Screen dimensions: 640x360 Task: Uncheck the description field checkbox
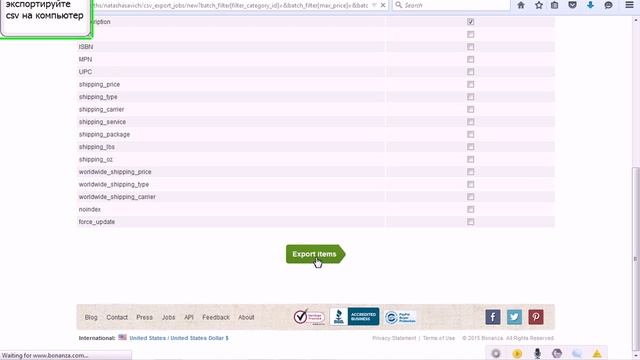coord(471,22)
